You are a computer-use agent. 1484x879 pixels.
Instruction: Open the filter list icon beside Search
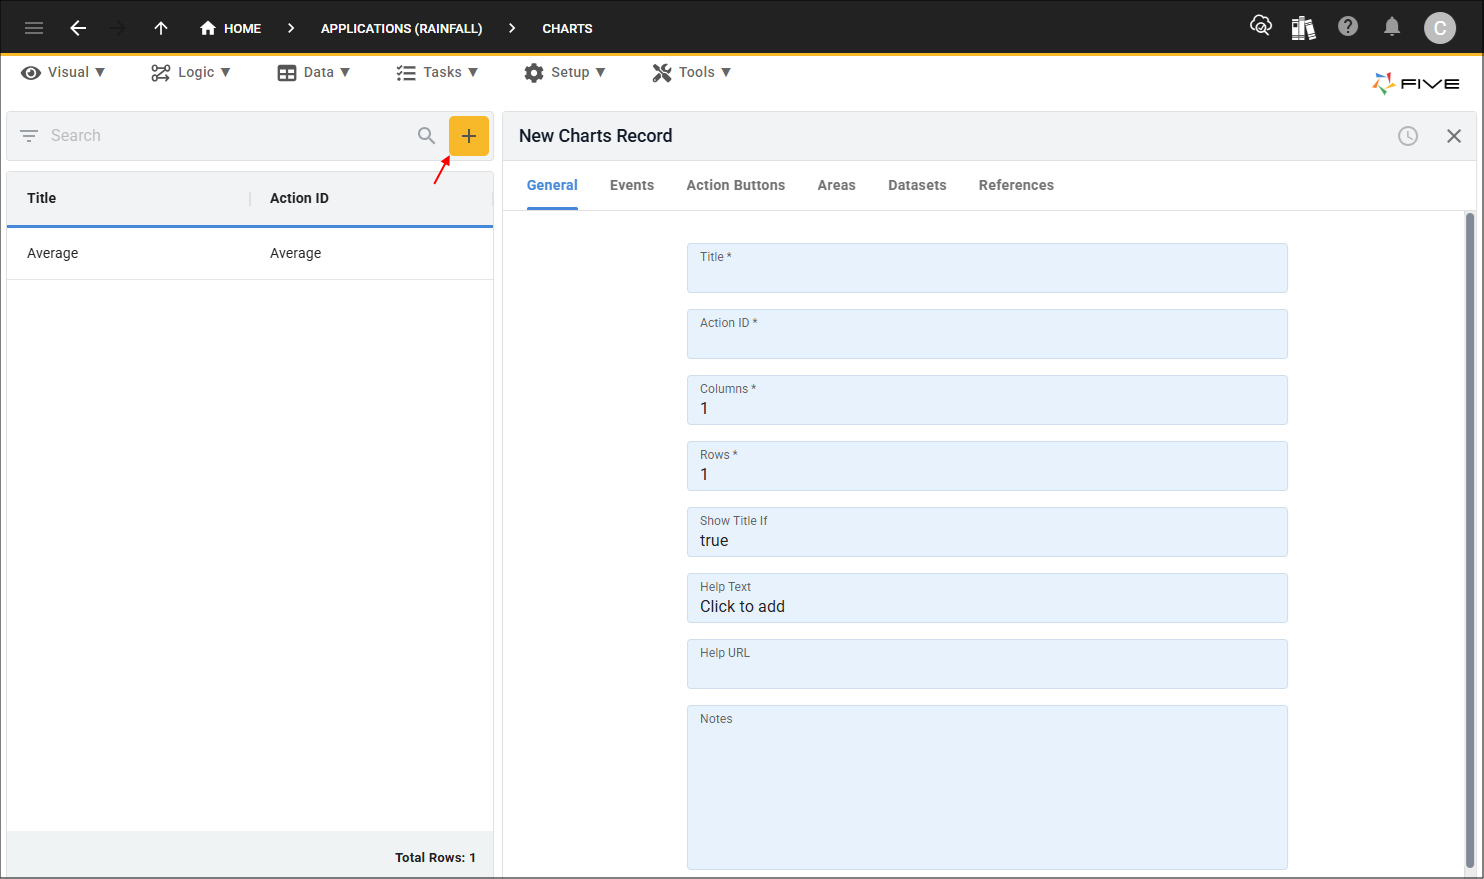coord(29,136)
